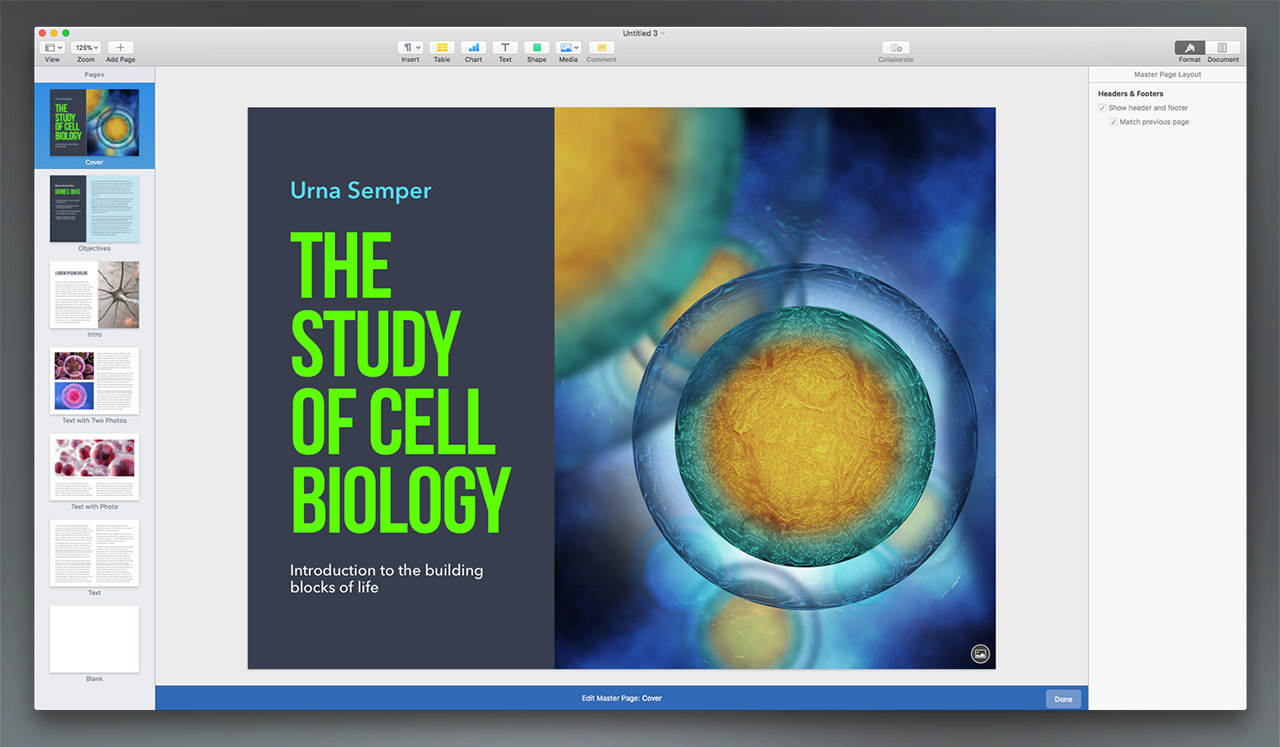The image size is (1280, 747).
Task: Switch to the Document inspector tab
Action: tap(1222, 48)
